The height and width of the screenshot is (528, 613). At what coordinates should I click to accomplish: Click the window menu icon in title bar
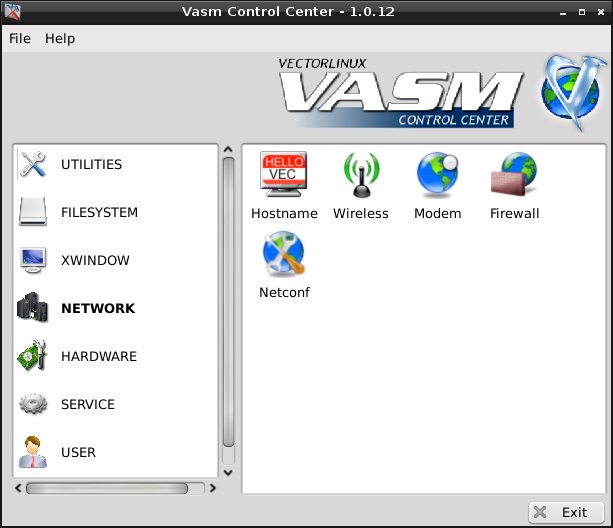(x=13, y=11)
